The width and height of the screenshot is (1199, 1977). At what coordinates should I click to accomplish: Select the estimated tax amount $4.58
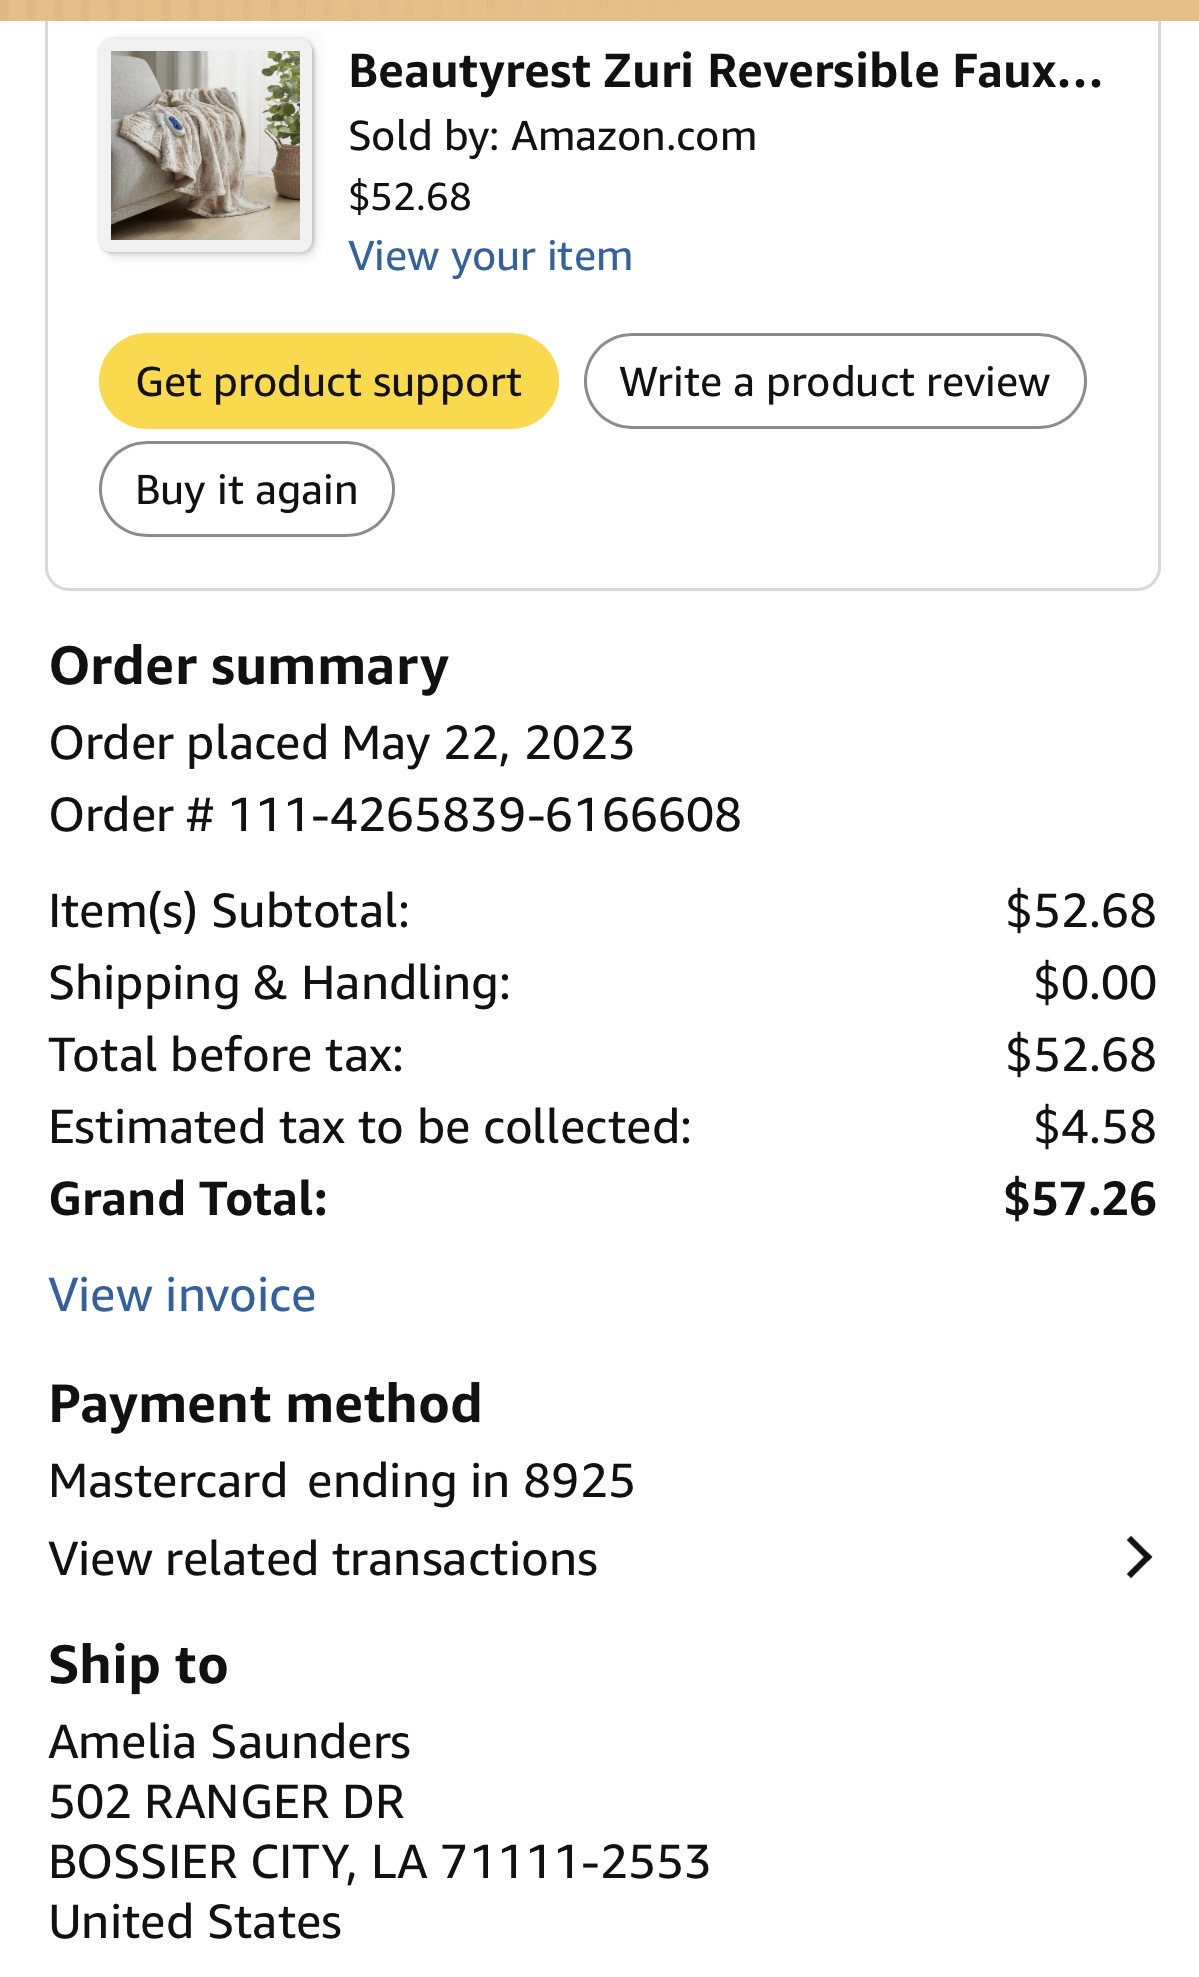pos(1095,1127)
